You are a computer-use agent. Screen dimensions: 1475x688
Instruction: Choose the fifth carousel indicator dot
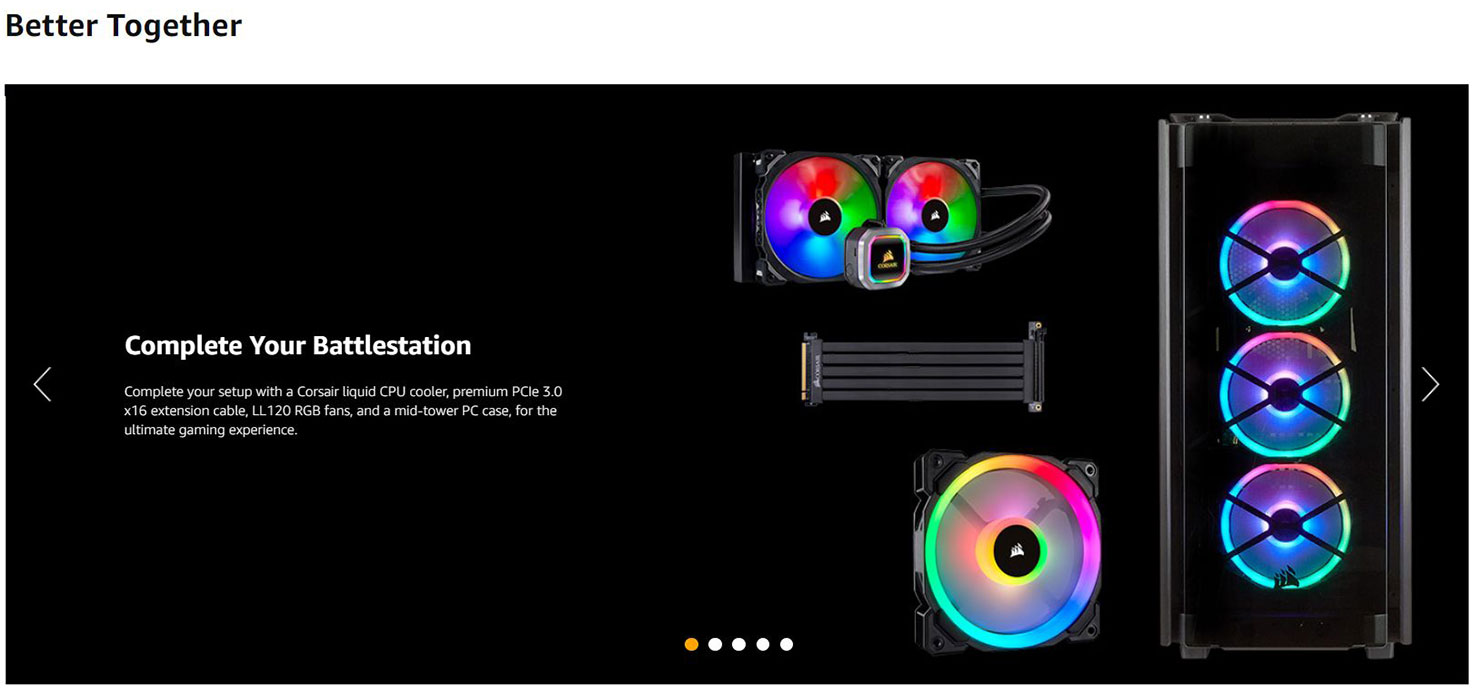click(787, 644)
